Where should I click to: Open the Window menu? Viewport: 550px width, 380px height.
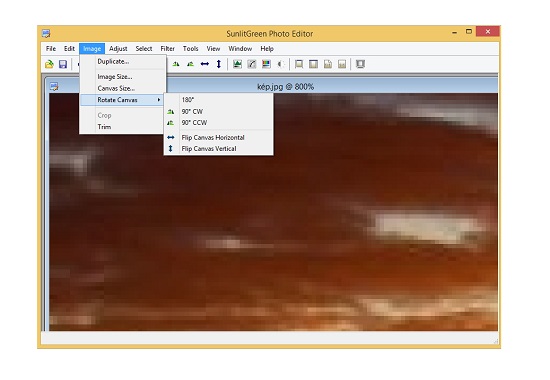240,48
